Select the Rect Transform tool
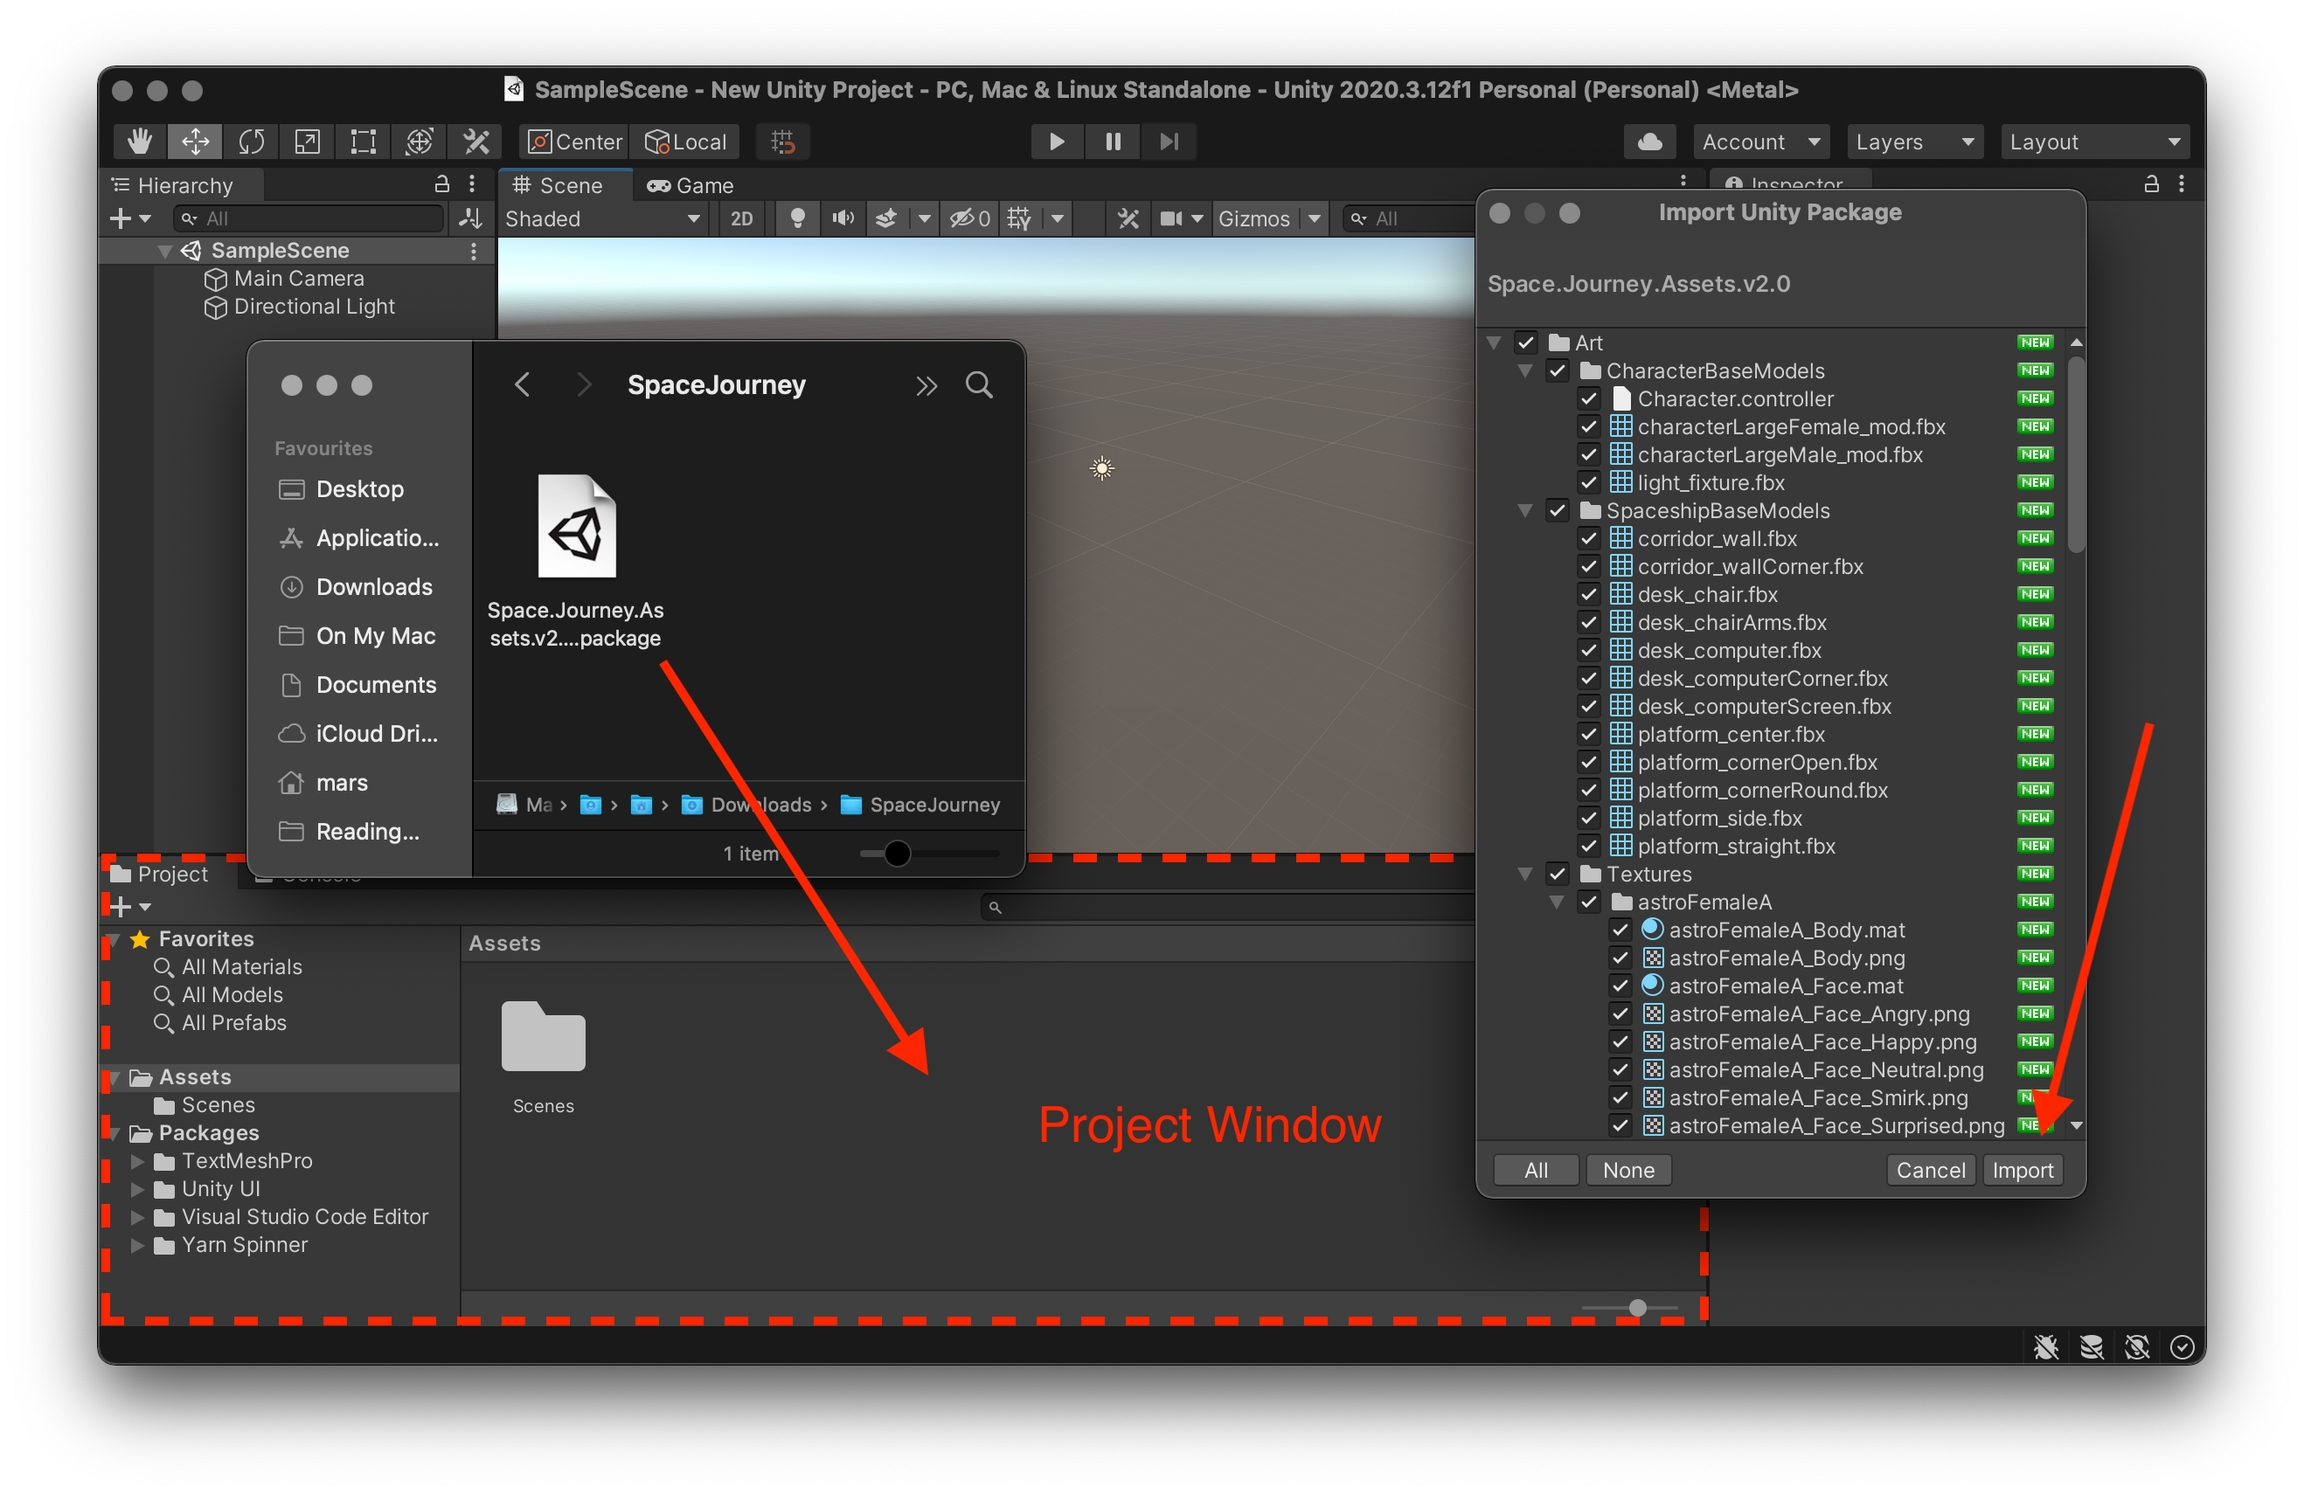 pyautogui.click(x=363, y=141)
